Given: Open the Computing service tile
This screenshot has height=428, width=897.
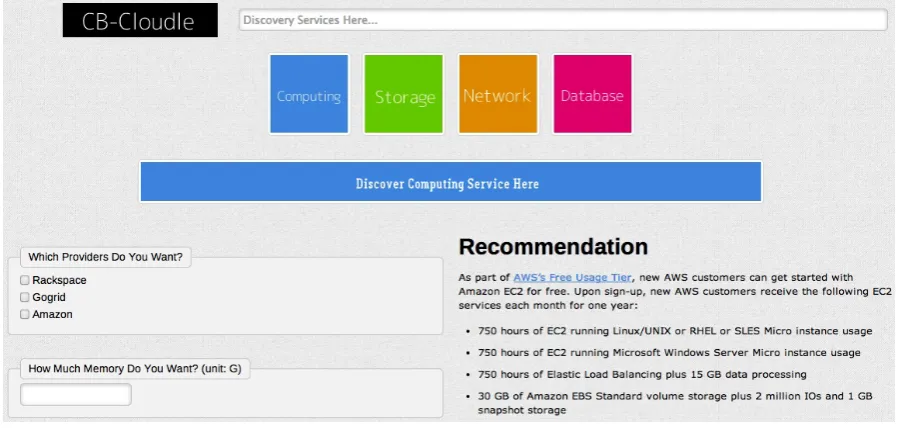Looking at the screenshot, I should point(309,94).
